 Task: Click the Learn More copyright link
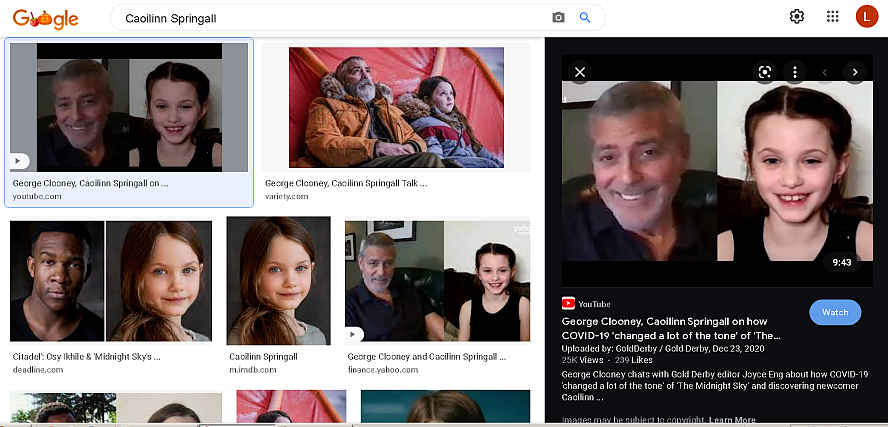[732, 420]
